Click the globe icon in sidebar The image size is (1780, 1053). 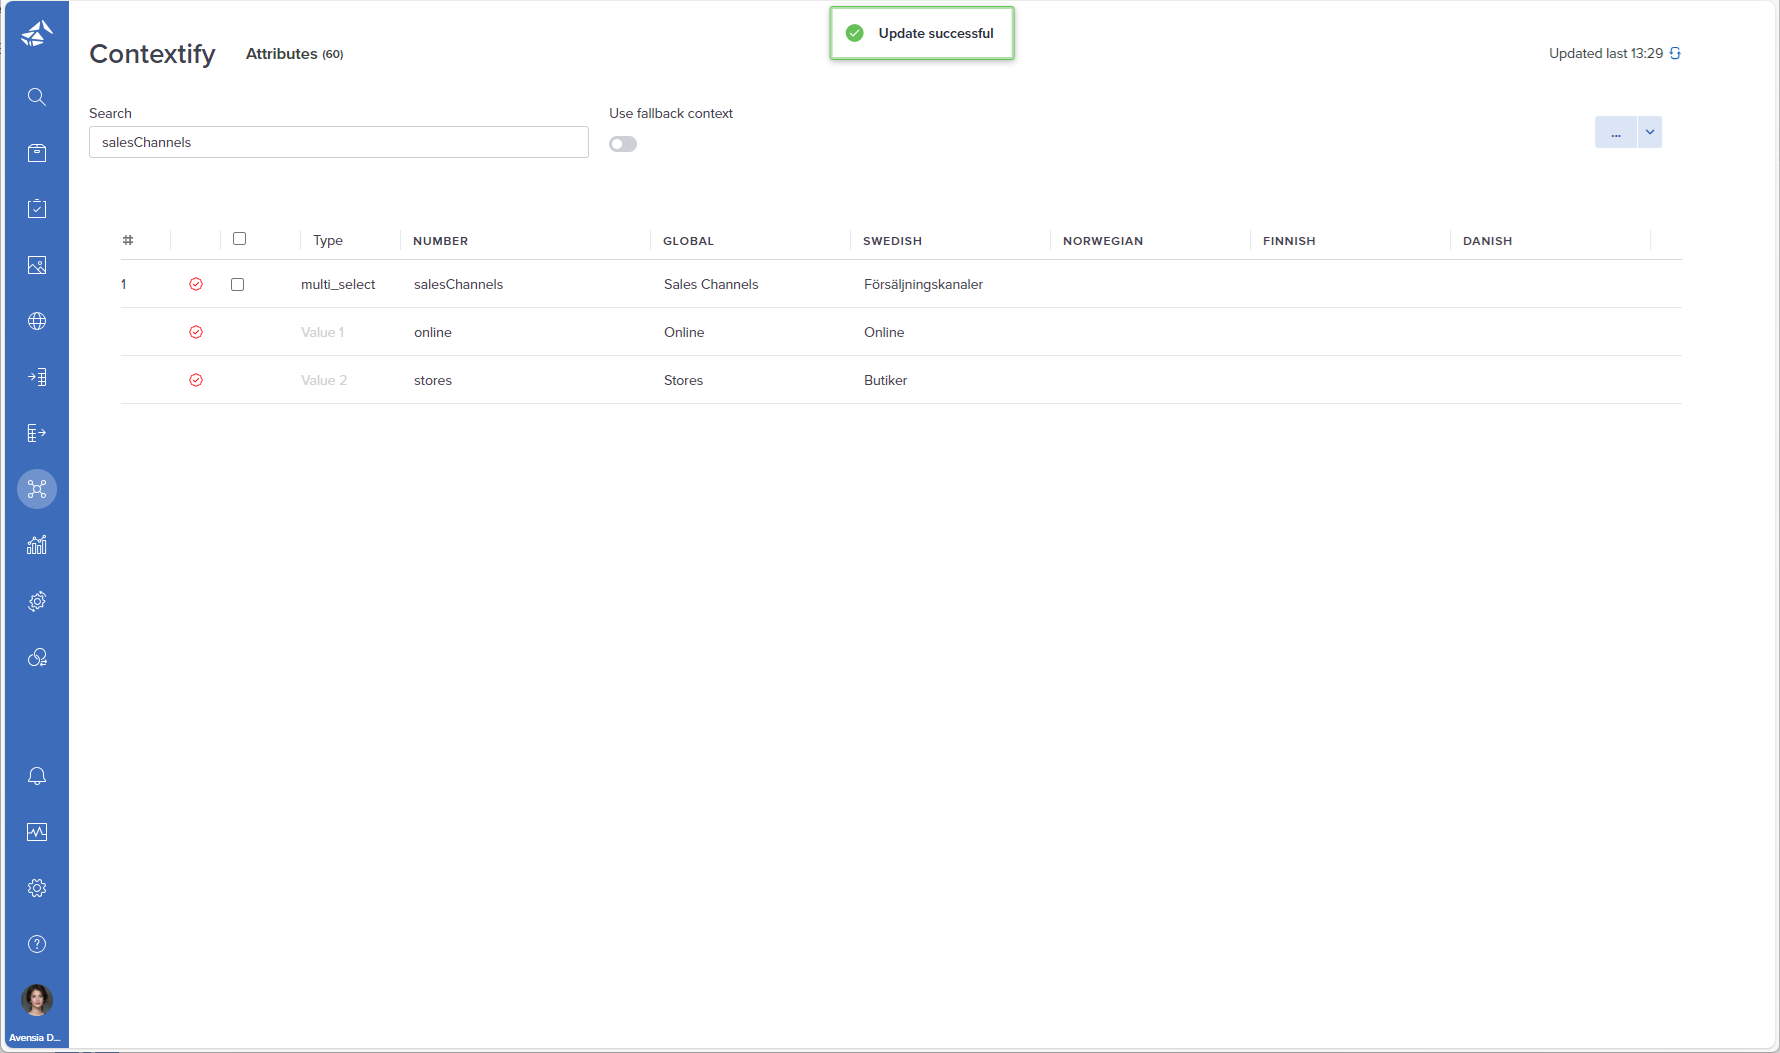point(37,321)
